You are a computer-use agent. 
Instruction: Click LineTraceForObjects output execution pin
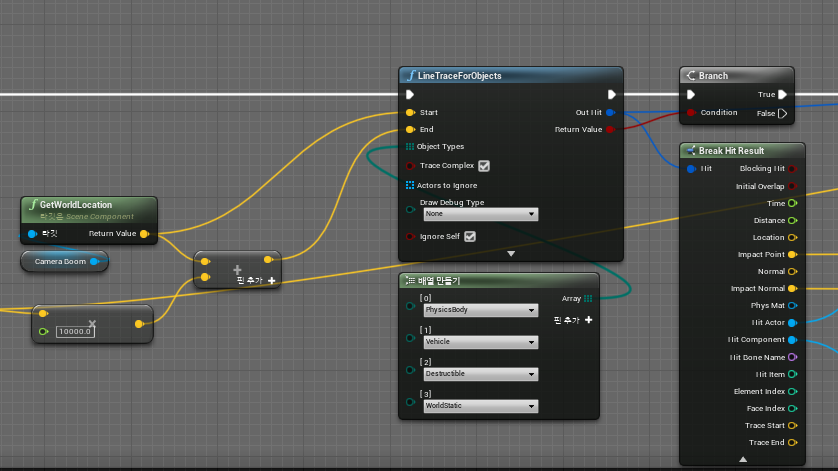(x=612, y=95)
